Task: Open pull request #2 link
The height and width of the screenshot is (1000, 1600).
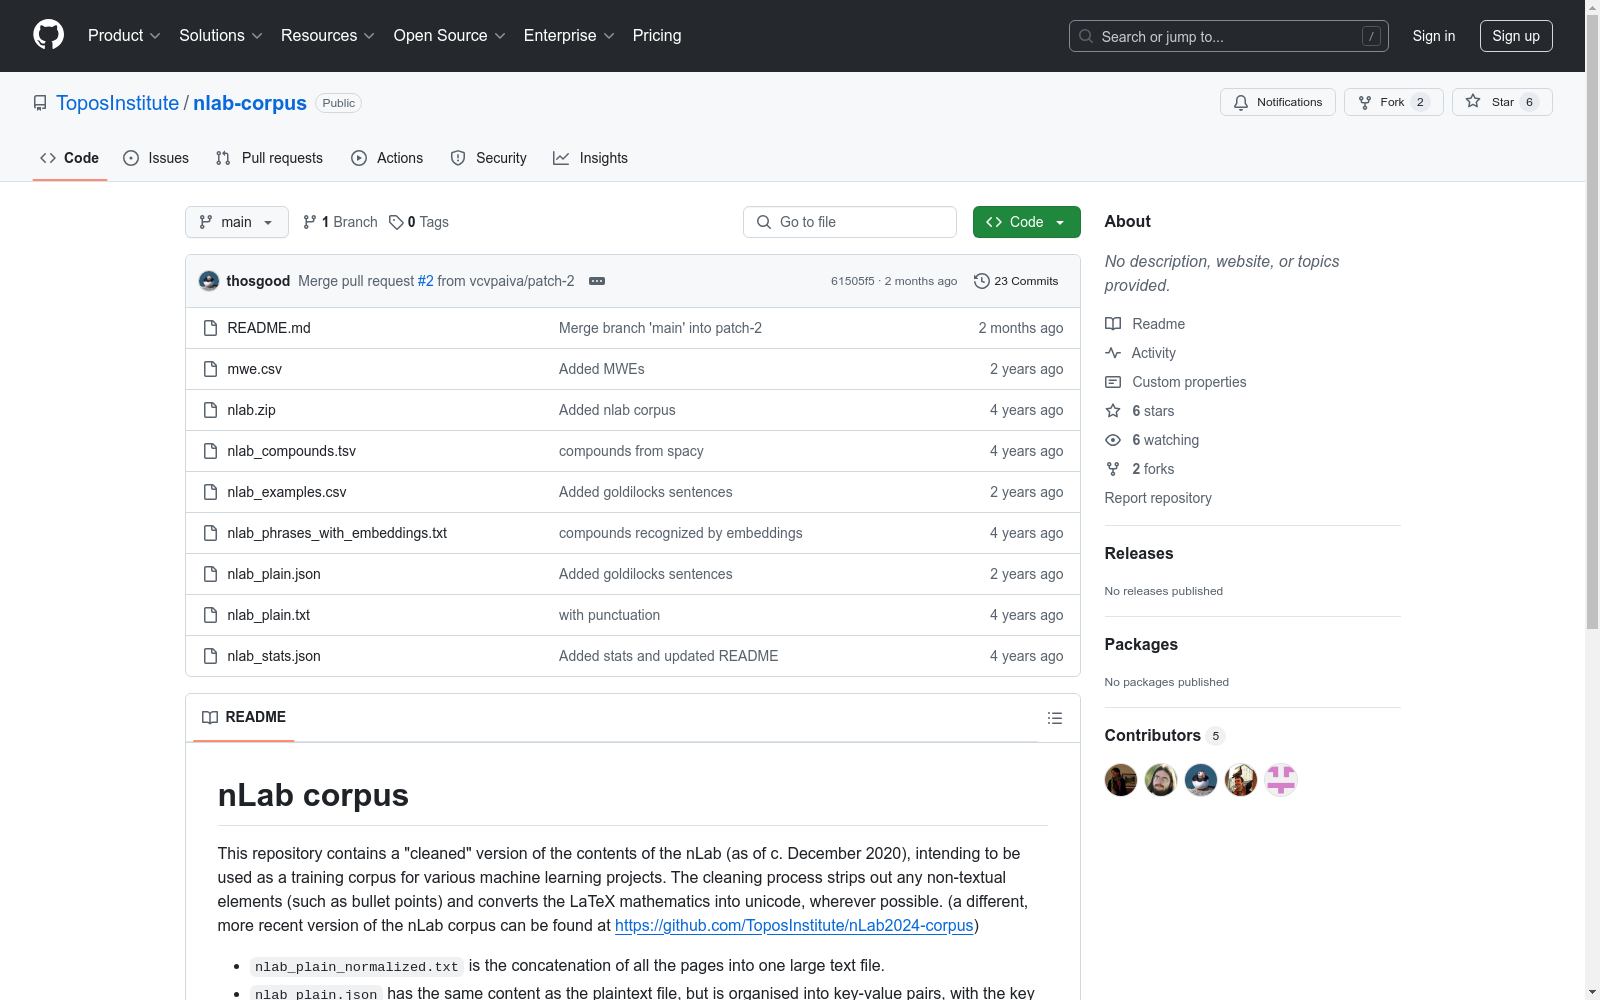Action: (426, 281)
